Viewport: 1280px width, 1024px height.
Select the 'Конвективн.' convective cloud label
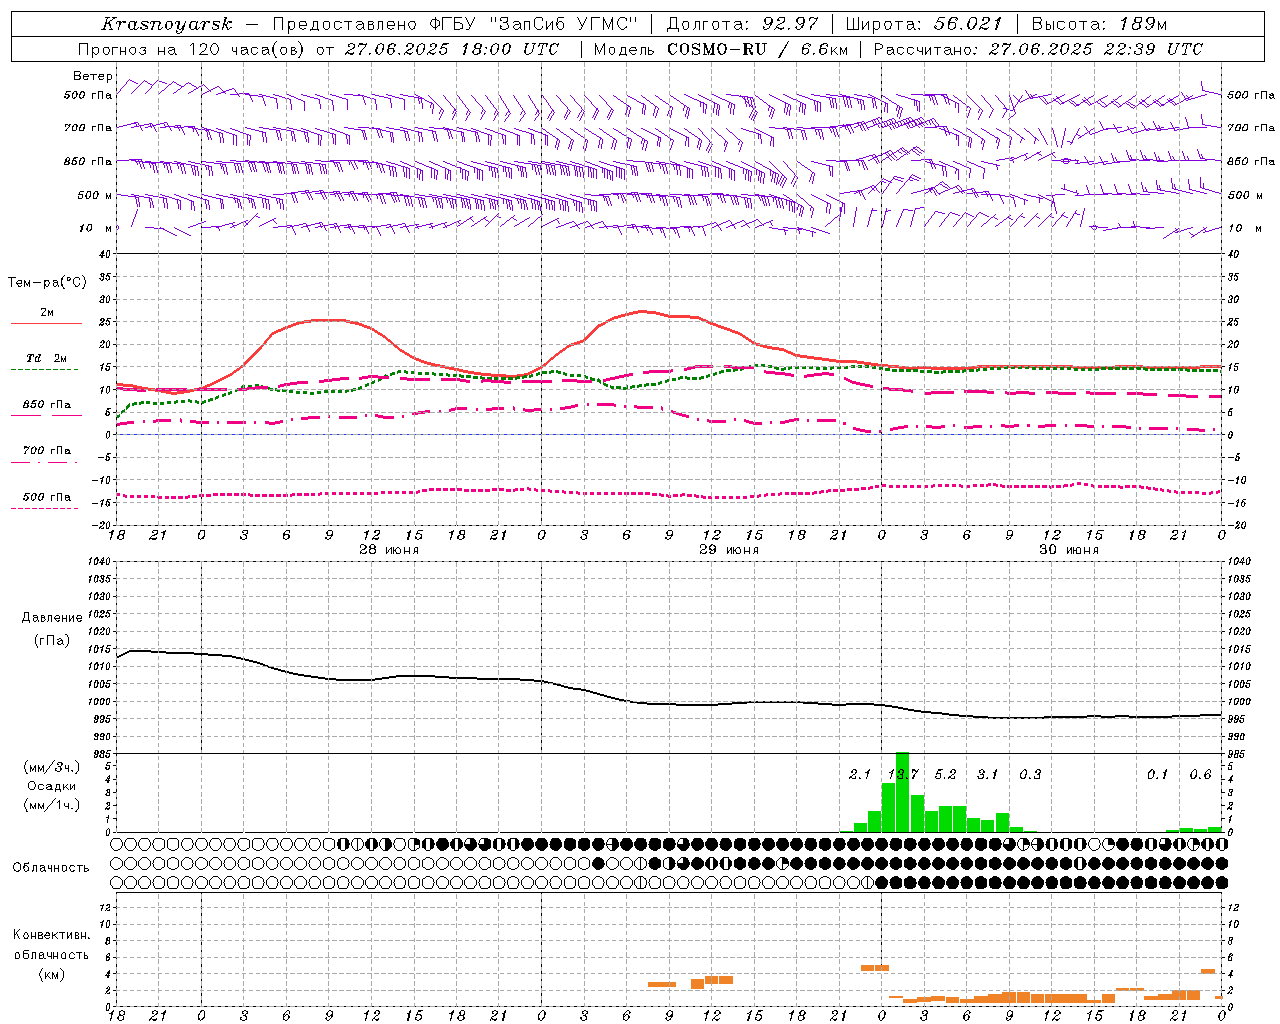click(51, 935)
